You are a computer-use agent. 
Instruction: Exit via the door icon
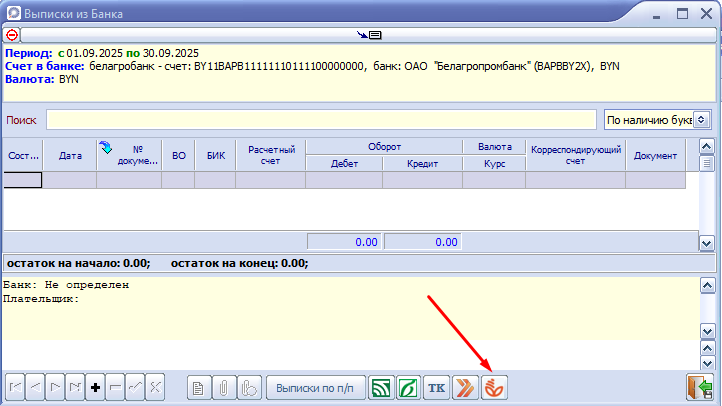tap(698, 387)
